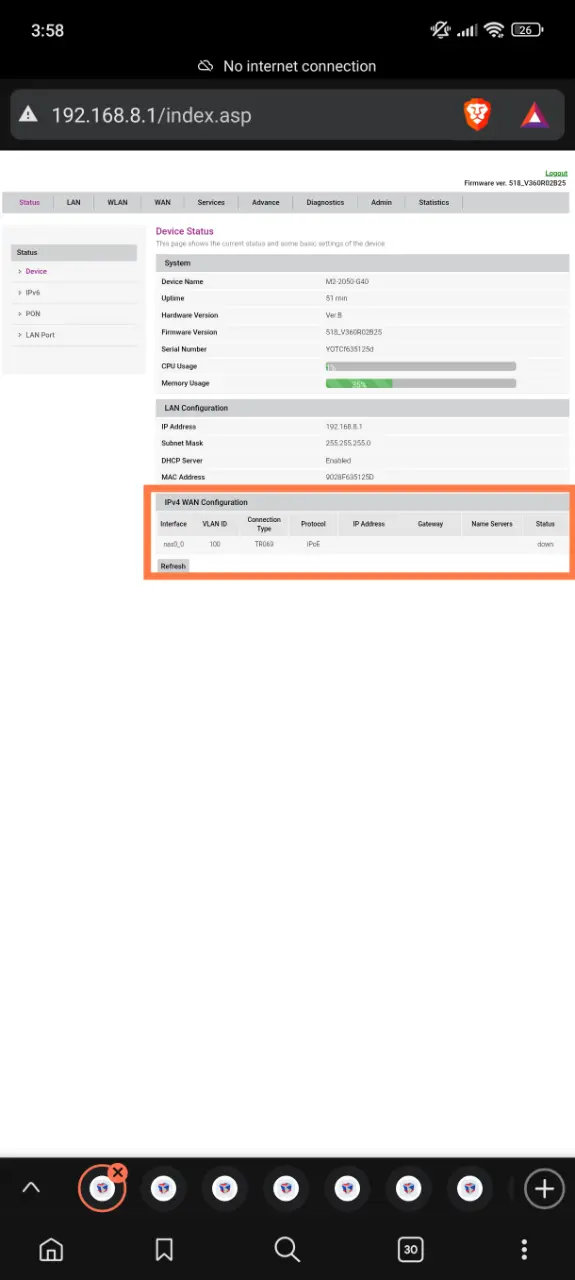Switch to the WLAN tab
Screen dimensions: 575x1280
click(x=118, y=202)
